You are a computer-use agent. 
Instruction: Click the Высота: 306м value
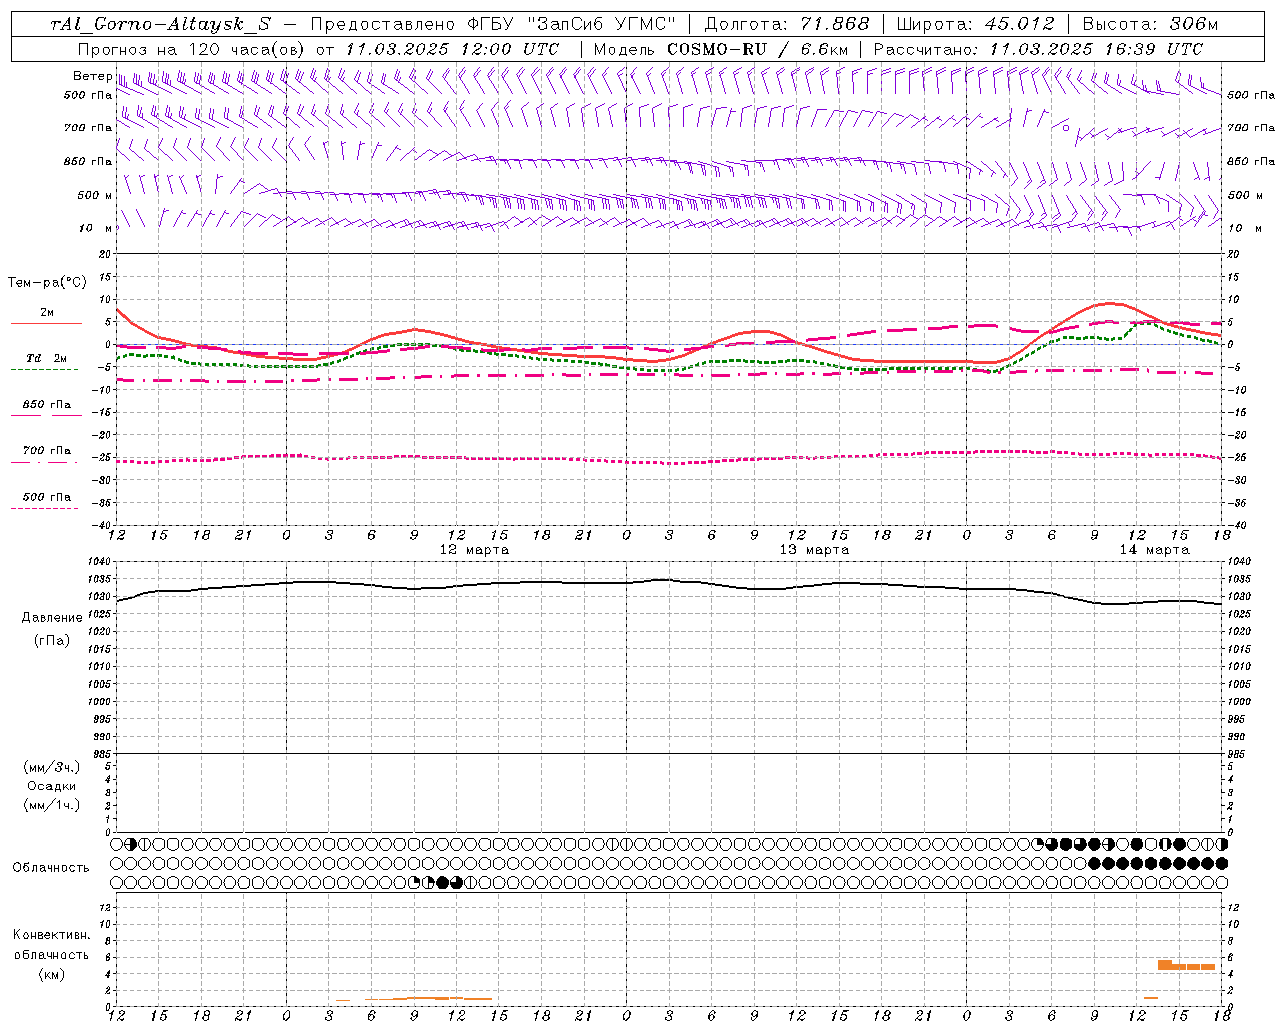(x=1150, y=24)
